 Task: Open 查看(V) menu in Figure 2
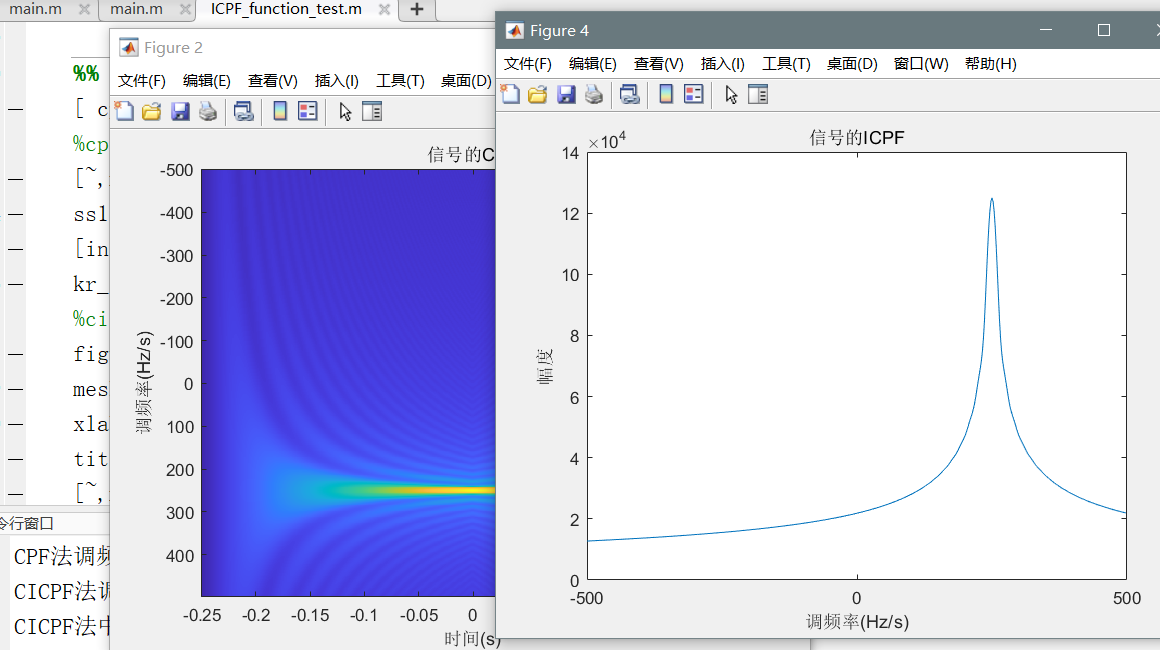(x=272, y=81)
